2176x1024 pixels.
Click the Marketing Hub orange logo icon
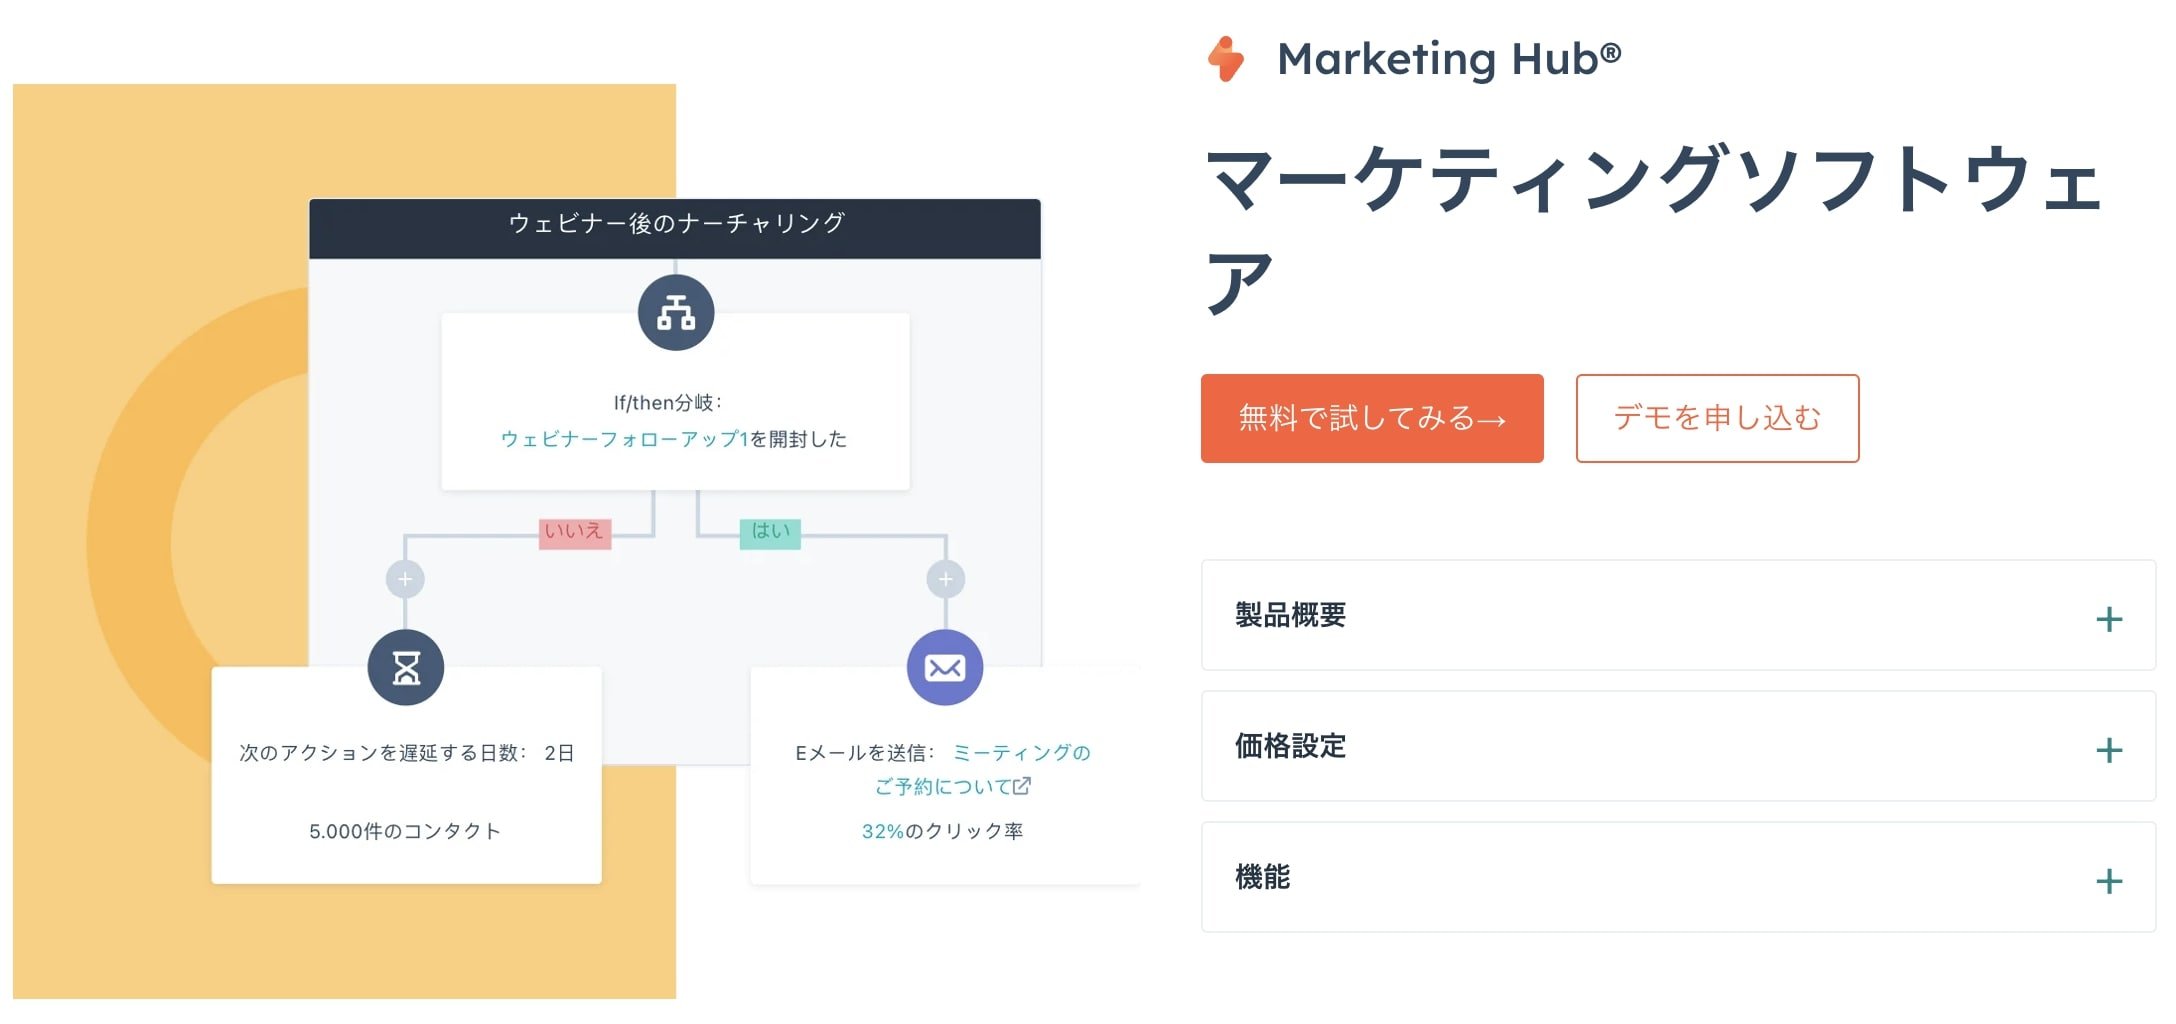[x=1226, y=58]
